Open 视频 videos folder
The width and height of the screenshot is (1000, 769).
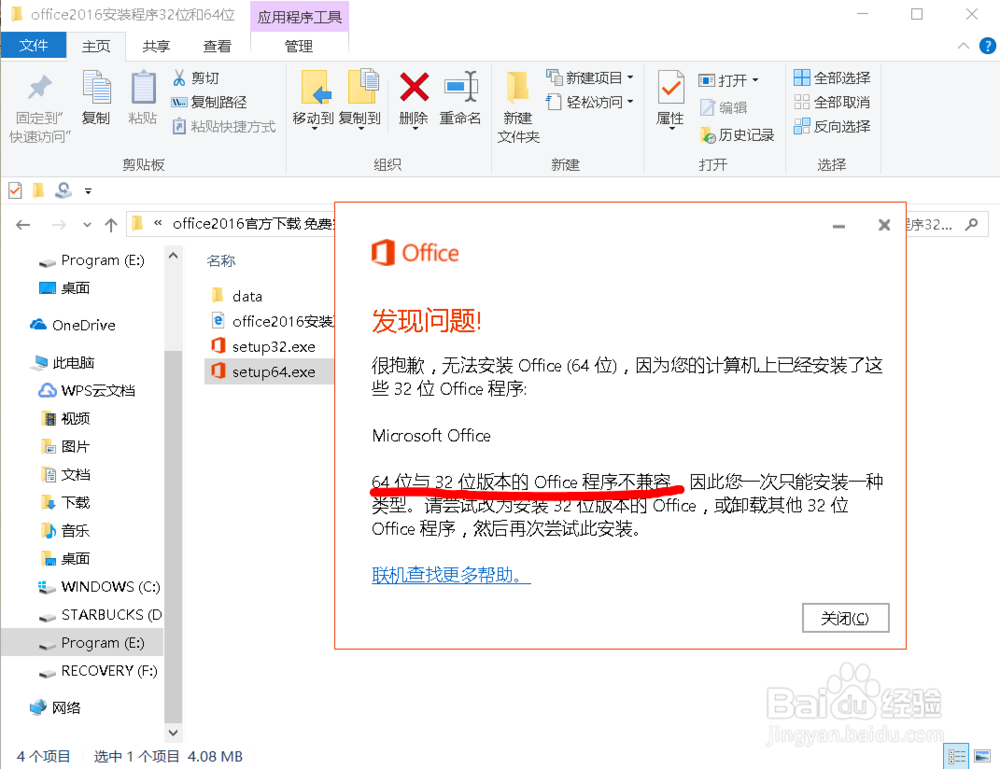[x=66, y=418]
